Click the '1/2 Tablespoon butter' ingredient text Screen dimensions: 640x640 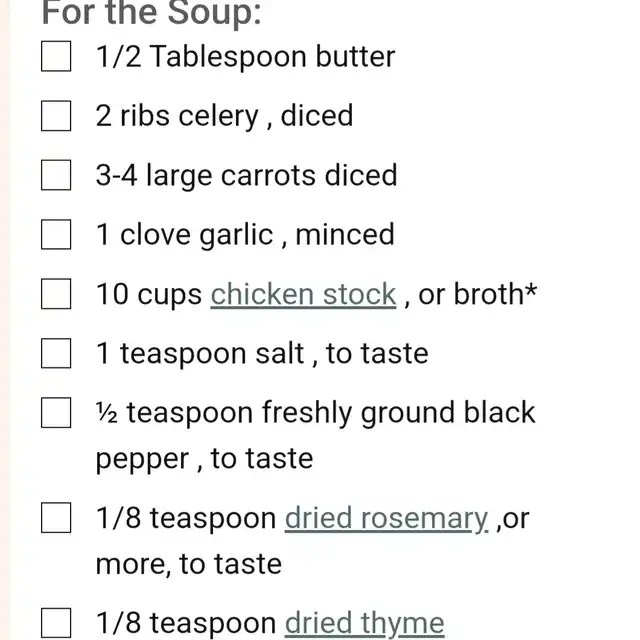click(245, 56)
